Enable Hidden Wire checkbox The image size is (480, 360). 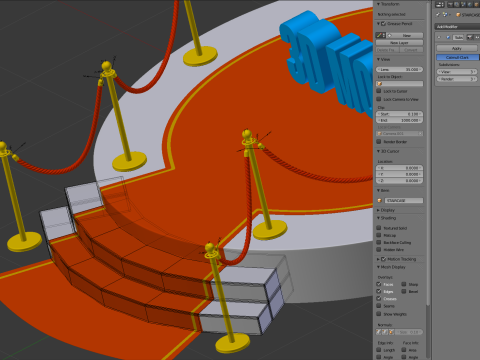coord(379,249)
